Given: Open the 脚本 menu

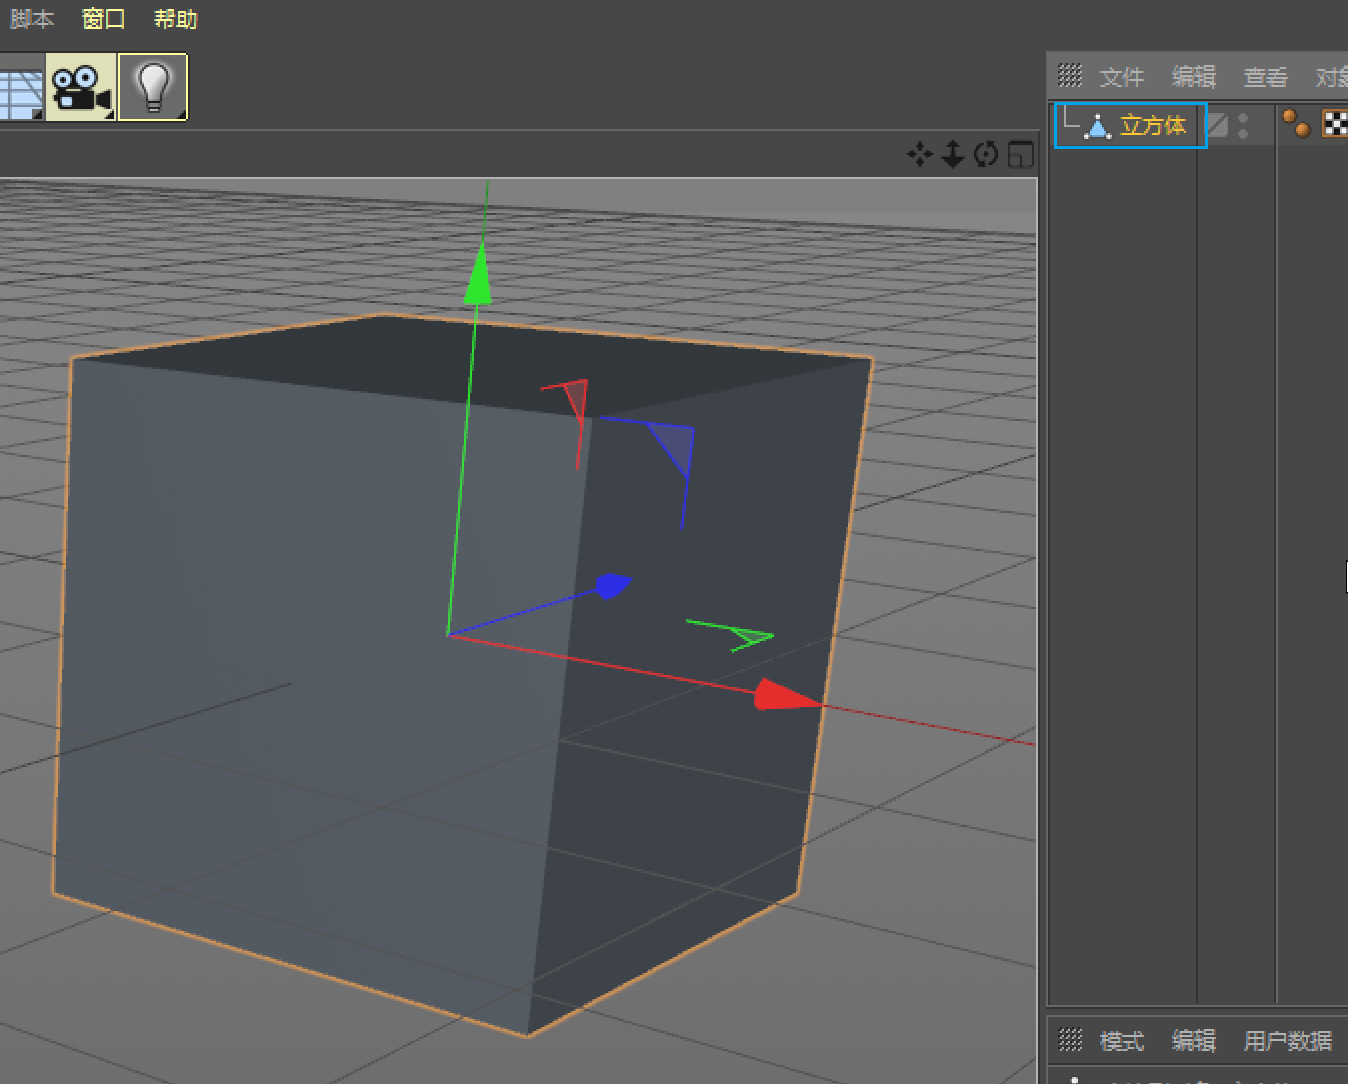Looking at the screenshot, I should tap(31, 19).
